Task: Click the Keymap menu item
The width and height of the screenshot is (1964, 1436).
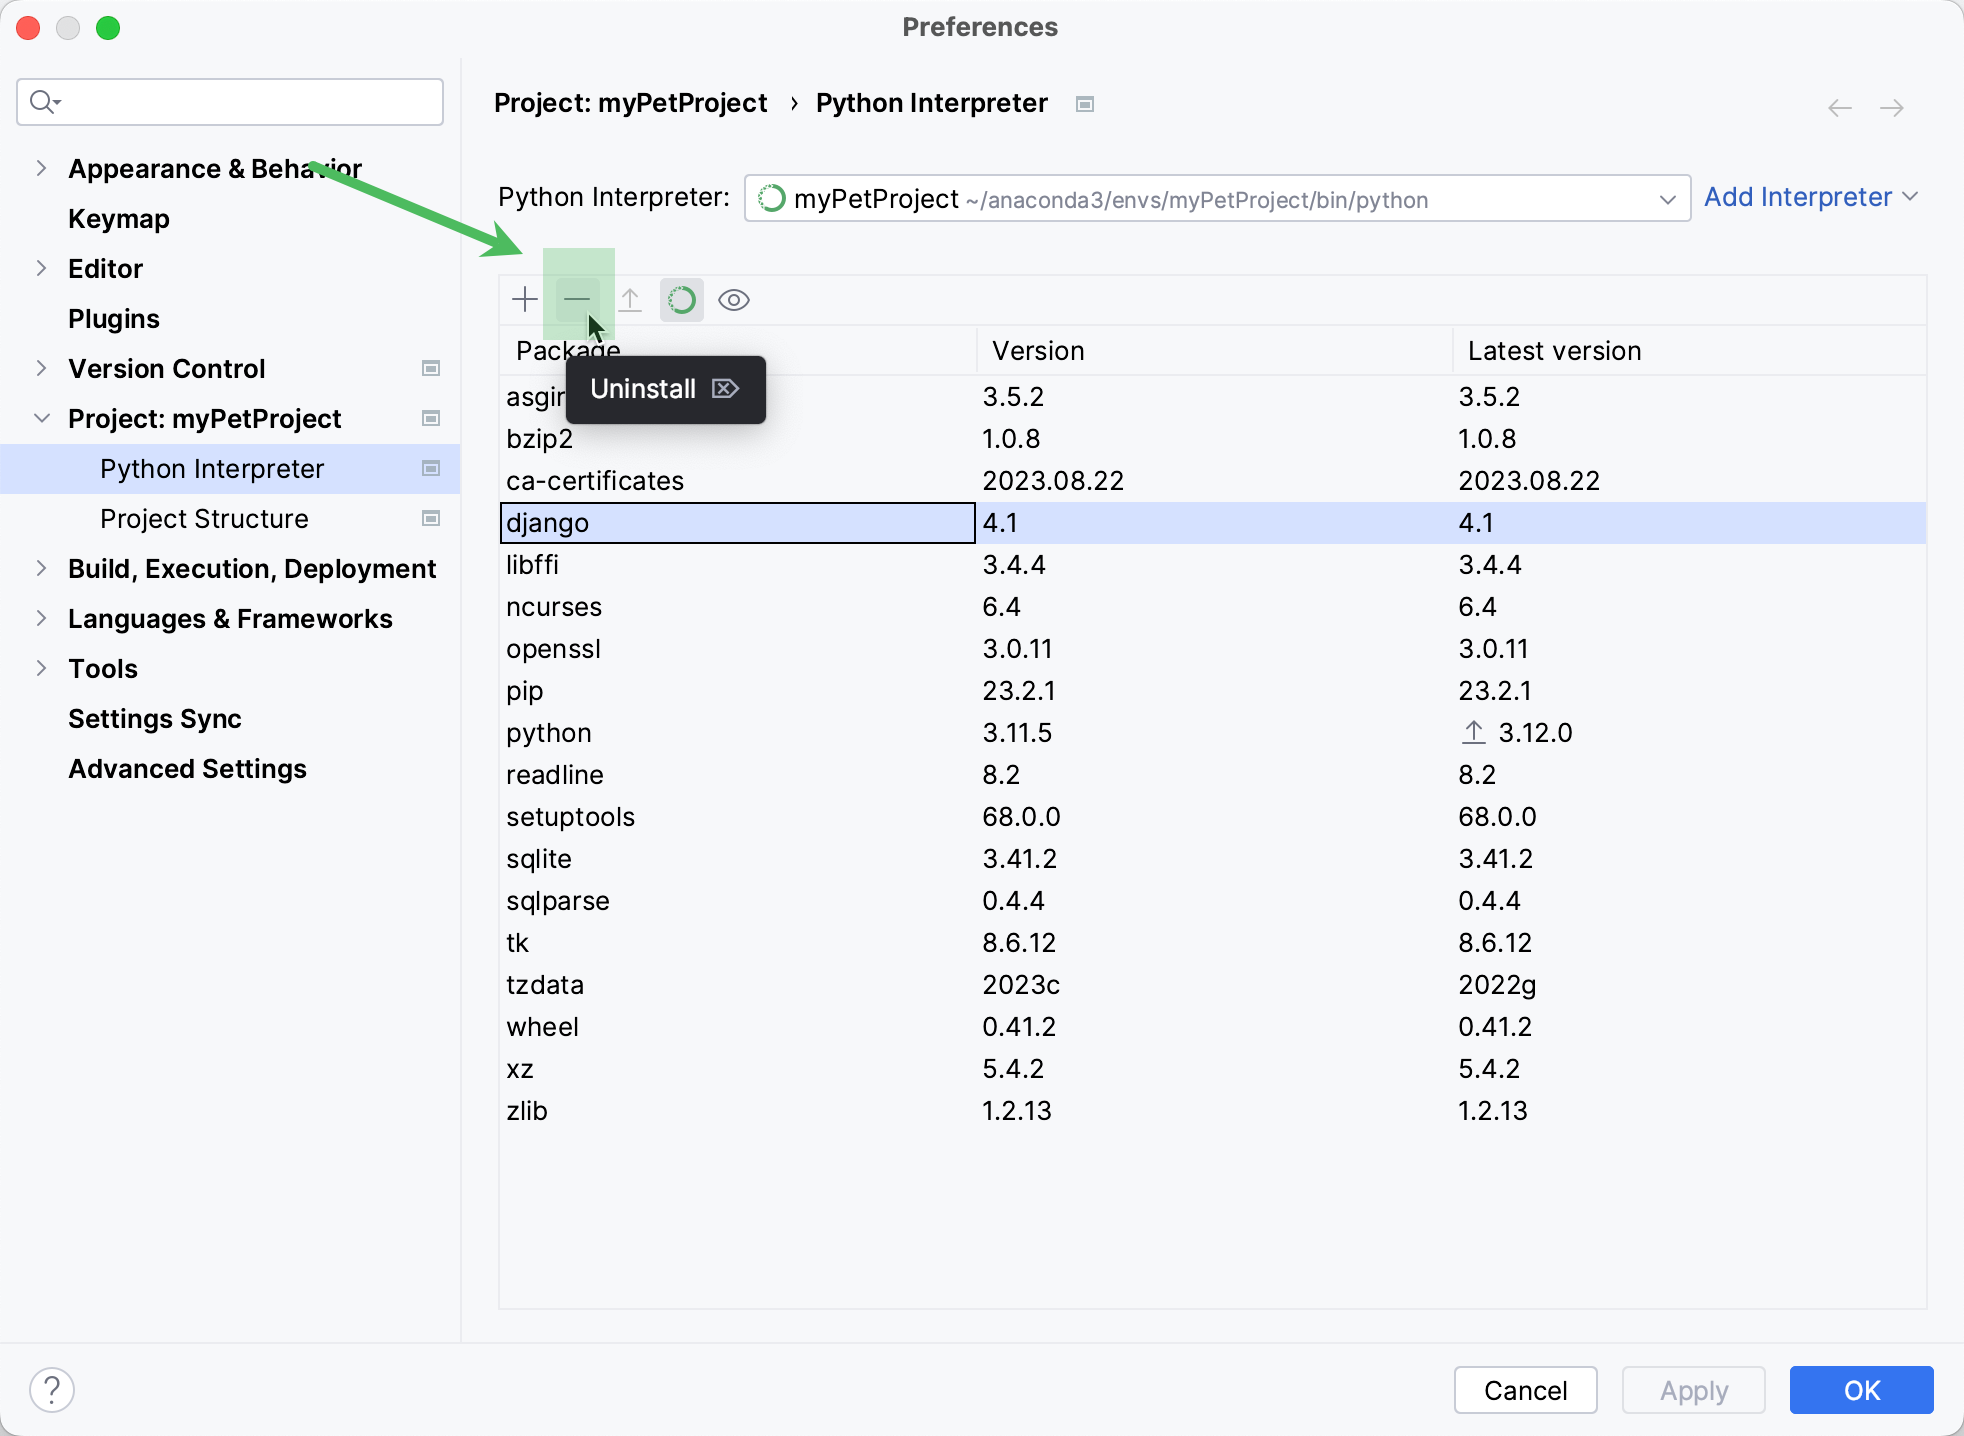Action: coord(120,220)
